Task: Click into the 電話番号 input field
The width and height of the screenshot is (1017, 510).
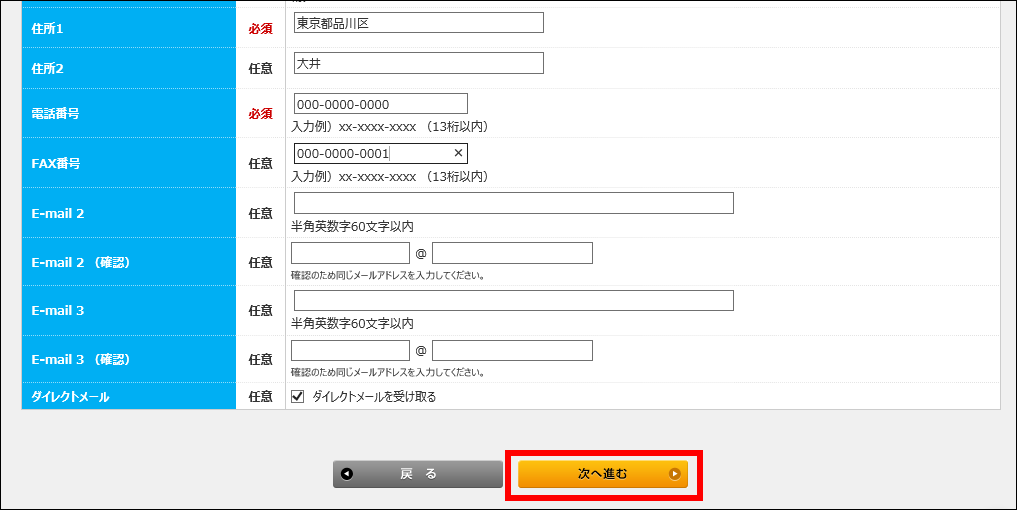Action: click(x=380, y=104)
